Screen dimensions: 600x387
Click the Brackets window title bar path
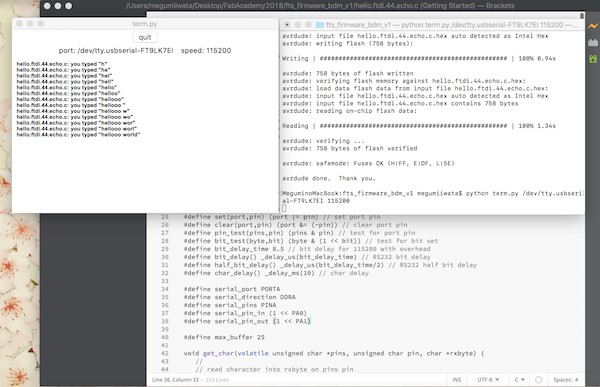320,6
